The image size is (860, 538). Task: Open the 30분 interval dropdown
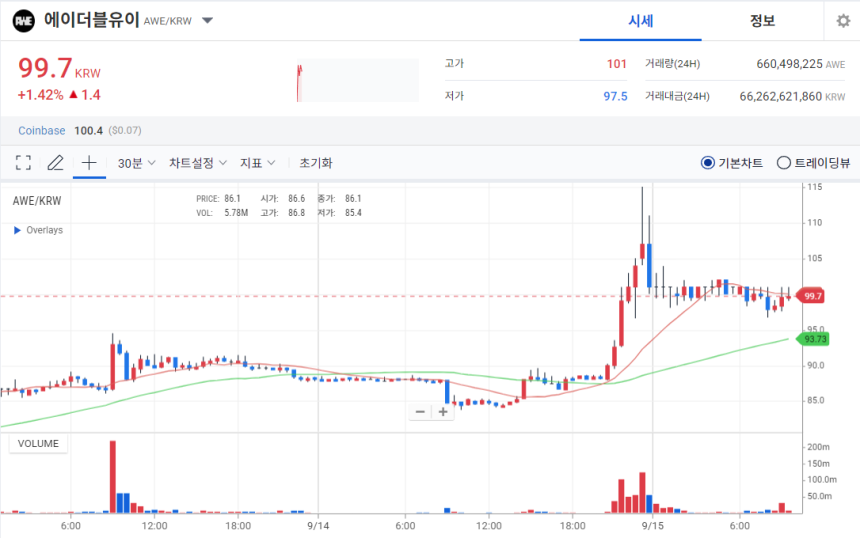click(x=137, y=163)
